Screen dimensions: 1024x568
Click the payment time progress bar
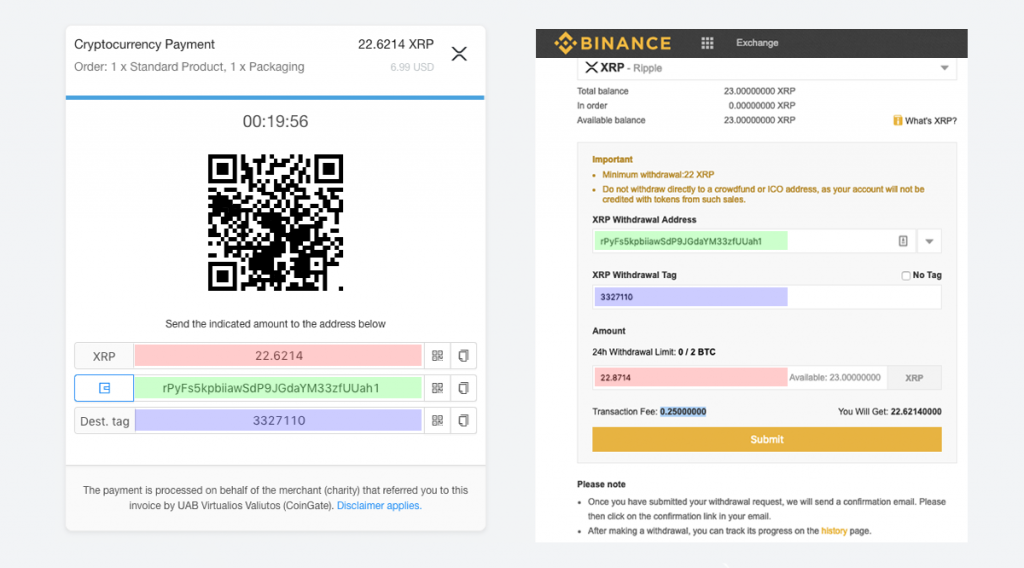tap(275, 98)
